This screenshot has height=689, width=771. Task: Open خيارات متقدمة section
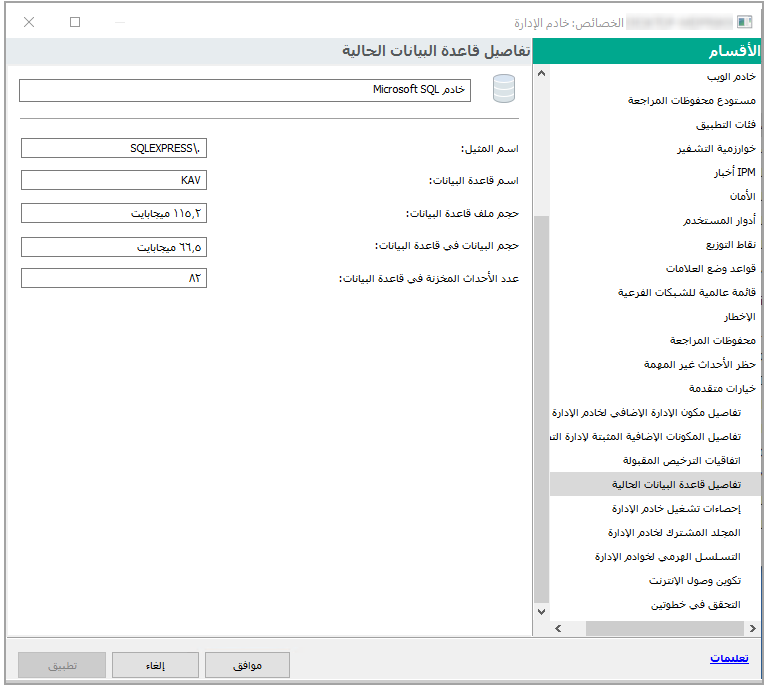click(x=722, y=388)
